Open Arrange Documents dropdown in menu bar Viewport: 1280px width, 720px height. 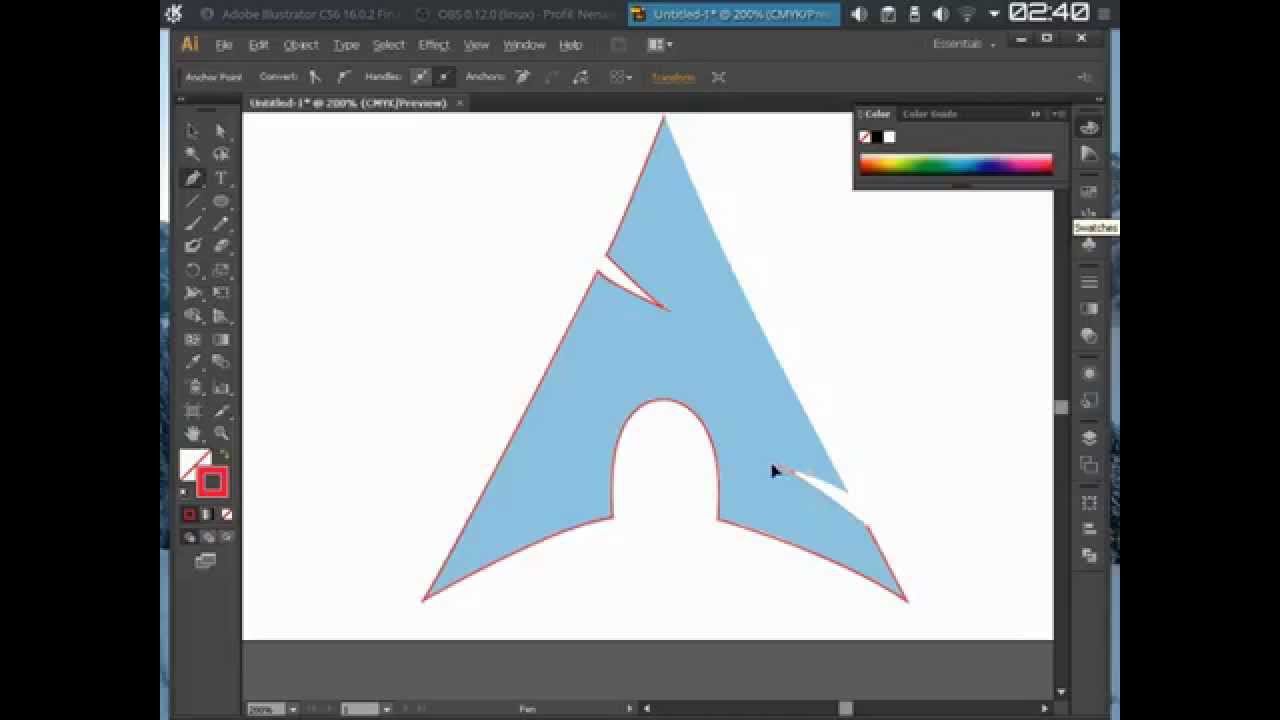pos(660,45)
